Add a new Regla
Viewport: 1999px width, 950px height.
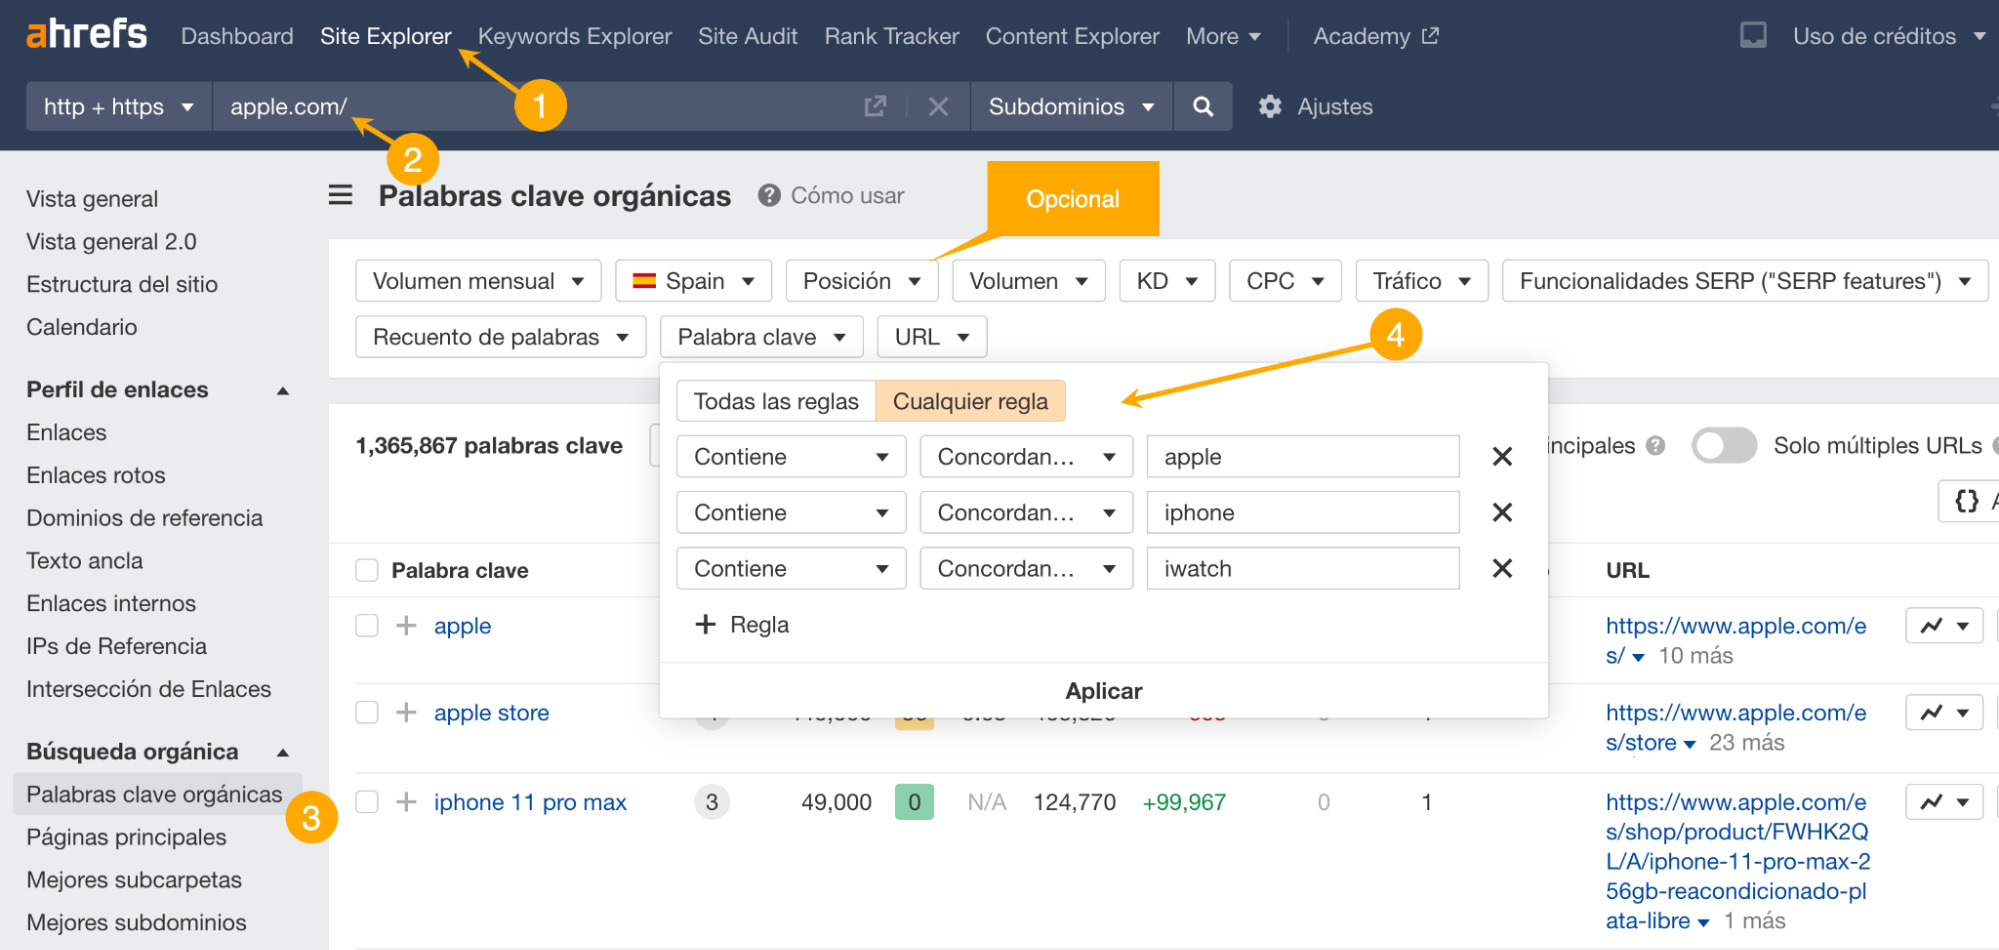click(x=742, y=625)
